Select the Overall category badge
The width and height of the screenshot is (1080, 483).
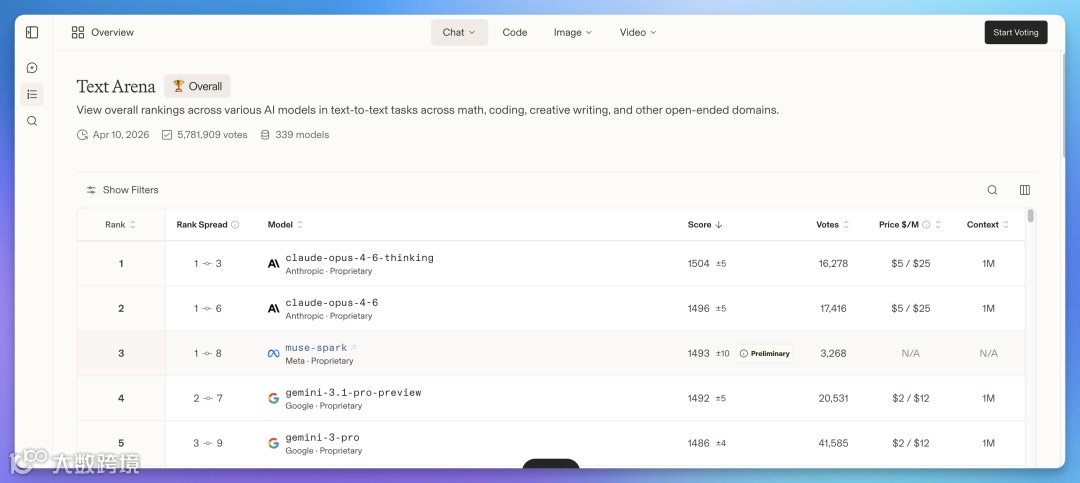(x=197, y=86)
